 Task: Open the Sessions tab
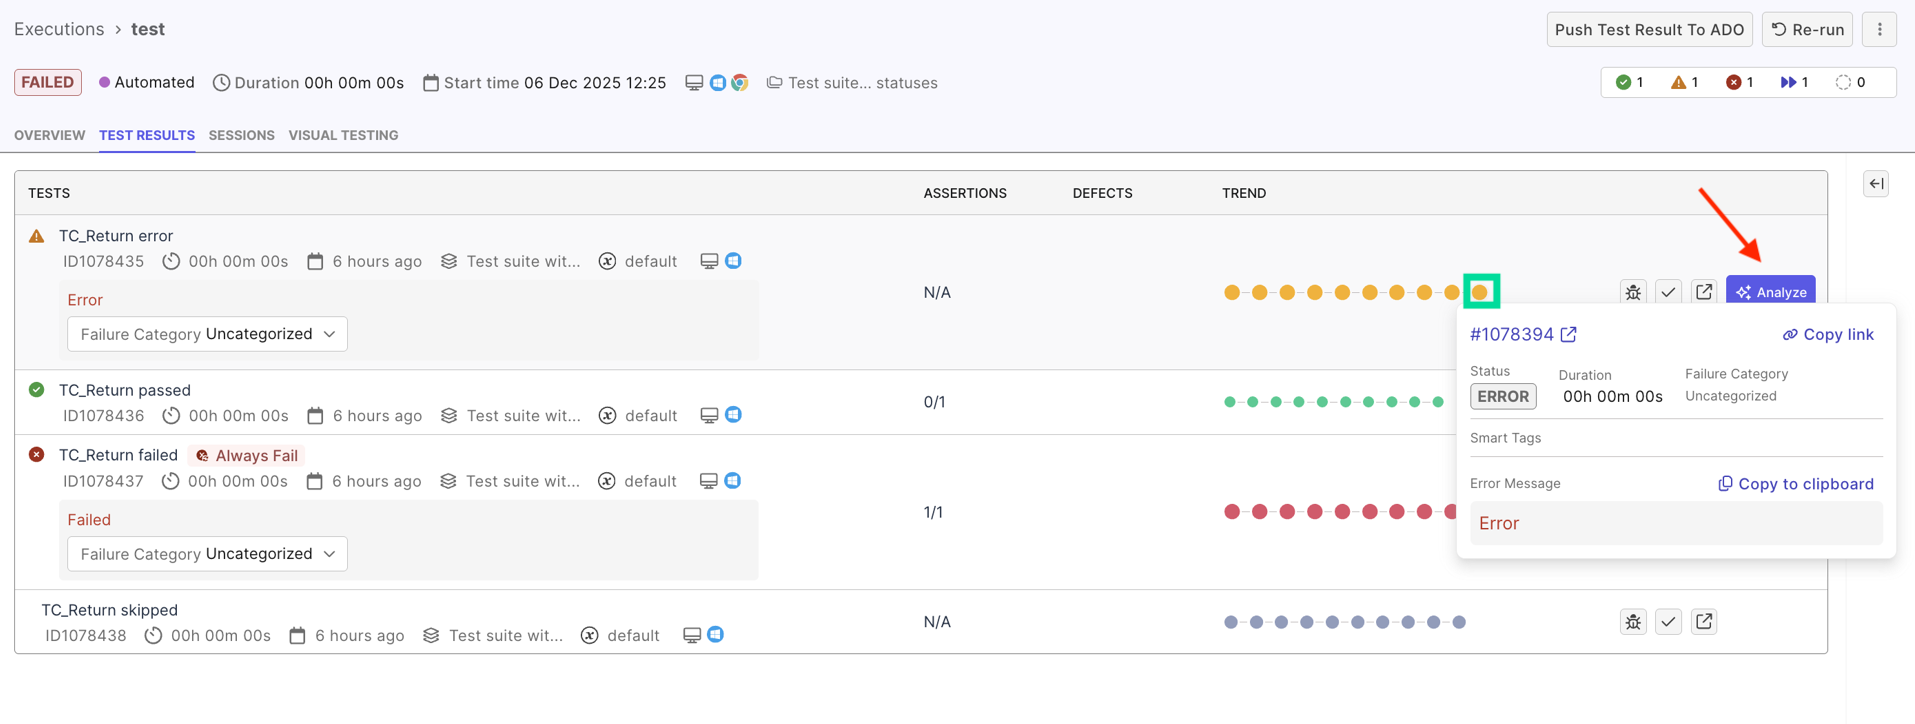click(x=241, y=135)
